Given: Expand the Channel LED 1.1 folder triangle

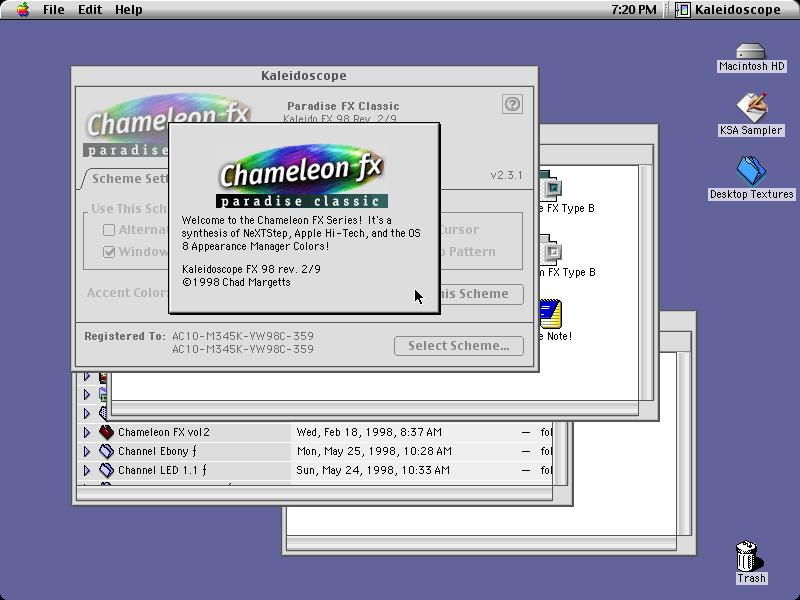Looking at the screenshot, I should [87, 470].
